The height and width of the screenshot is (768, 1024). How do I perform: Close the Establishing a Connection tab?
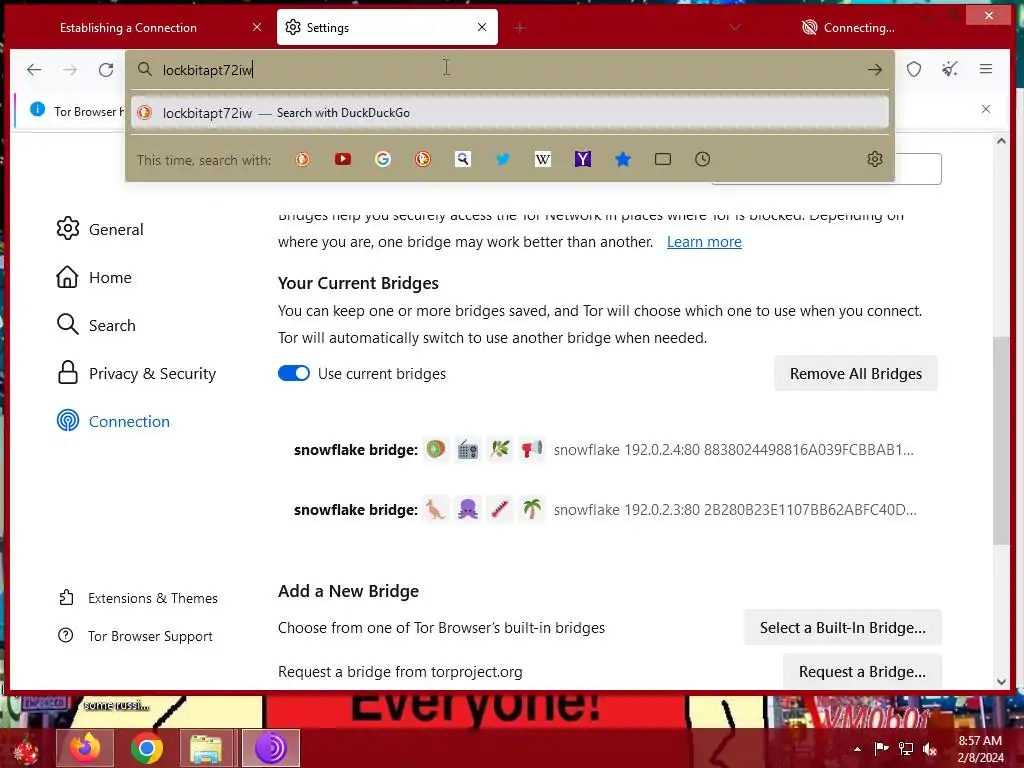pyautogui.click(x=257, y=27)
